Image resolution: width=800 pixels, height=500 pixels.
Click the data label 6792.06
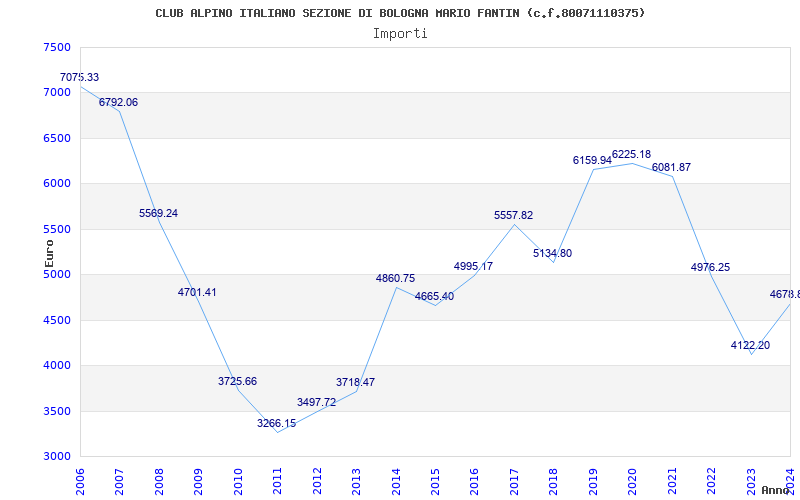[118, 103]
